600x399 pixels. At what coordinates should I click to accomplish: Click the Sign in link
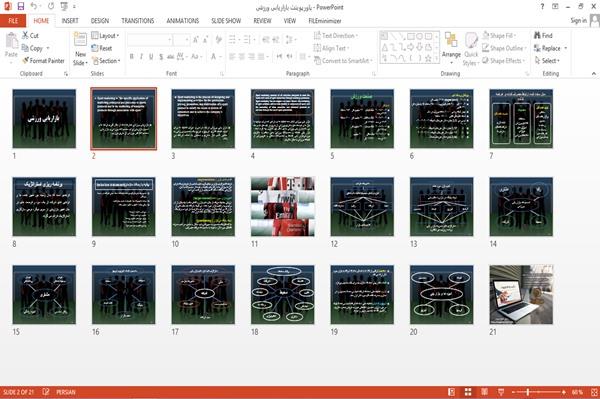(578, 20)
